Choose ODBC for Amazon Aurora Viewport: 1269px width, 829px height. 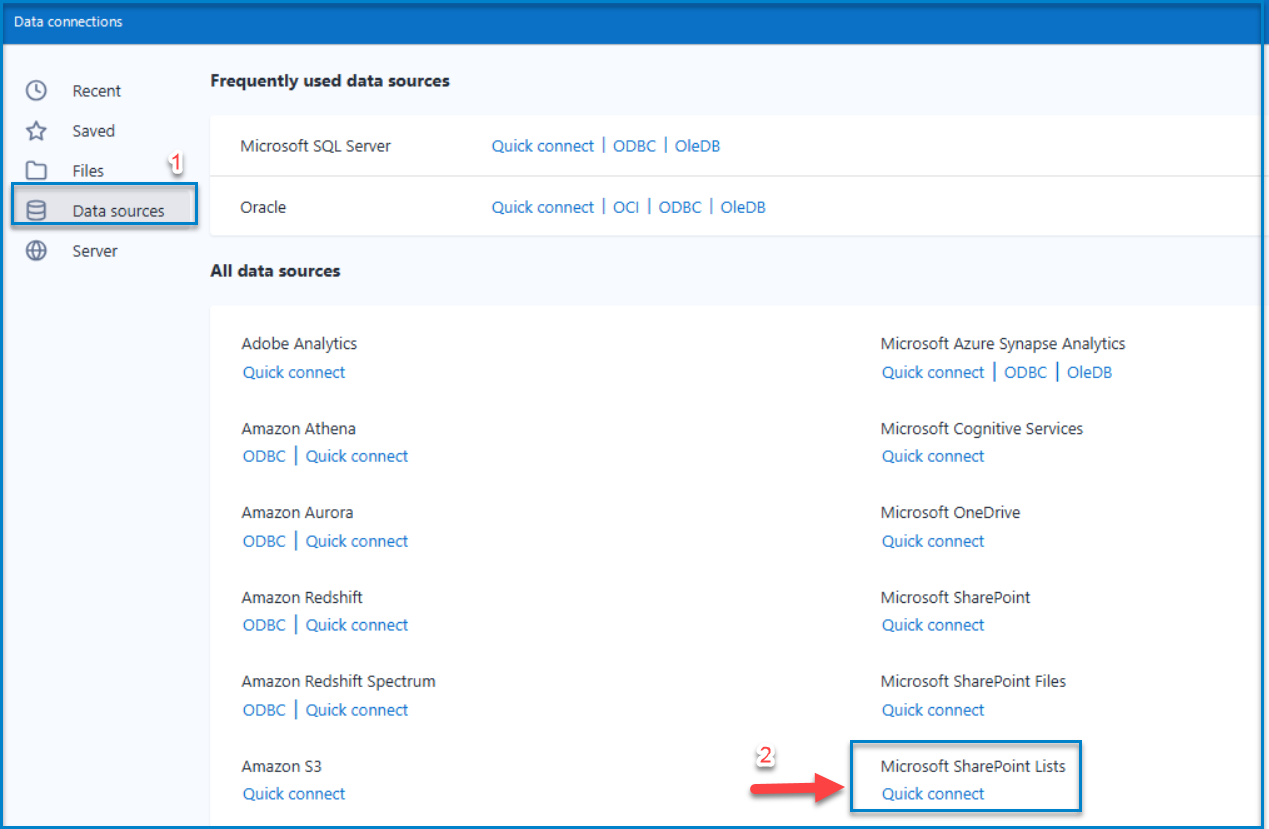264,541
